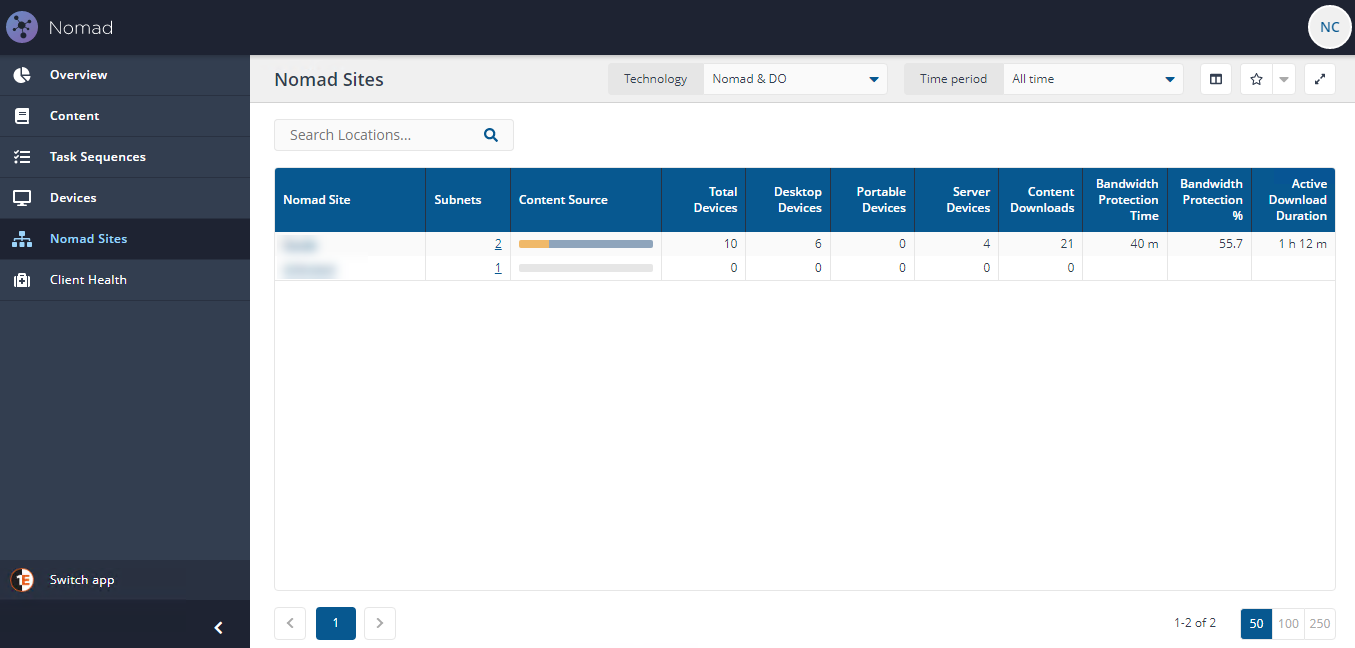Viewport: 1355px width, 648px height.
Task: Click the Overview pie chart icon
Action: [22, 75]
